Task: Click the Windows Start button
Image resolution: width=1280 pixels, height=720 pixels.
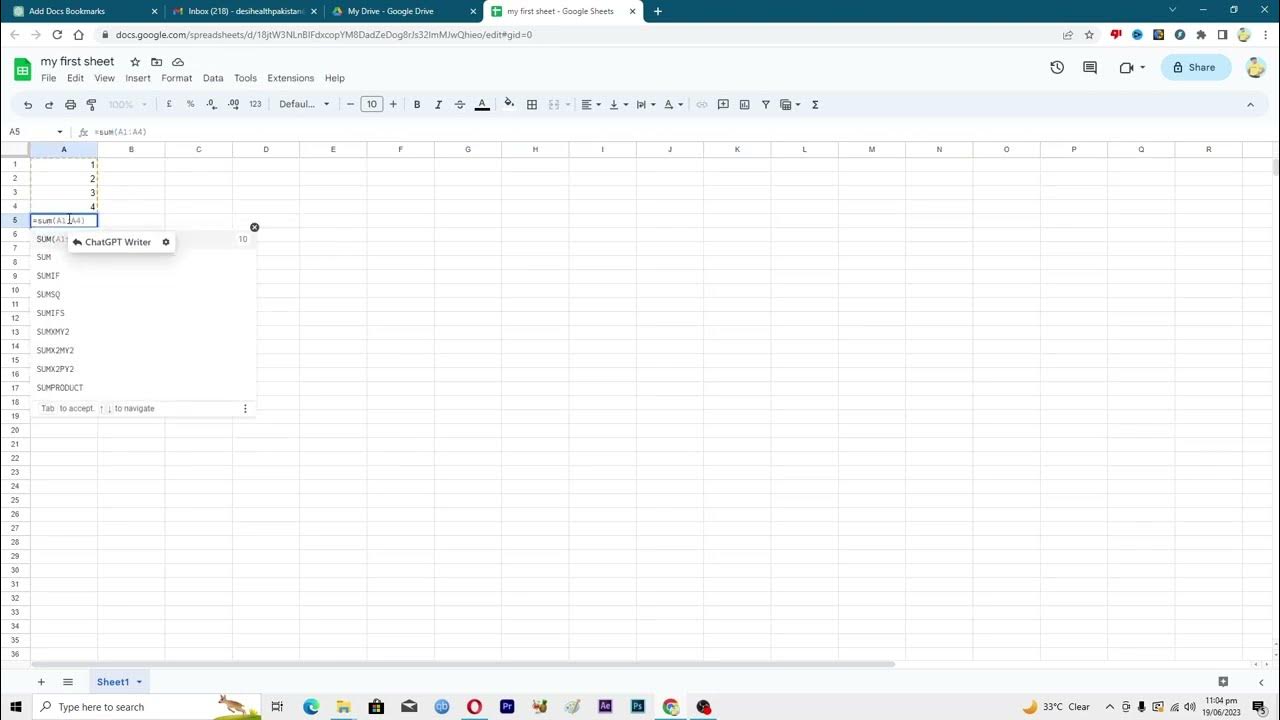Action: click(16, 707)
